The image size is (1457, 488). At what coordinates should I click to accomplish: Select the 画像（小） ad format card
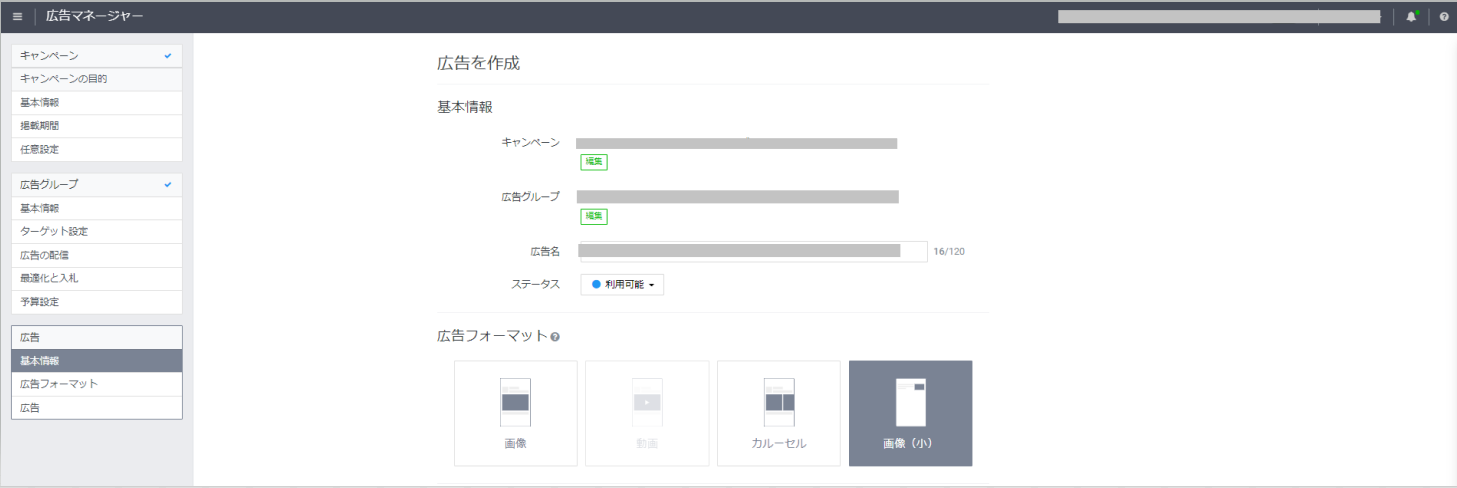[910, 413]
